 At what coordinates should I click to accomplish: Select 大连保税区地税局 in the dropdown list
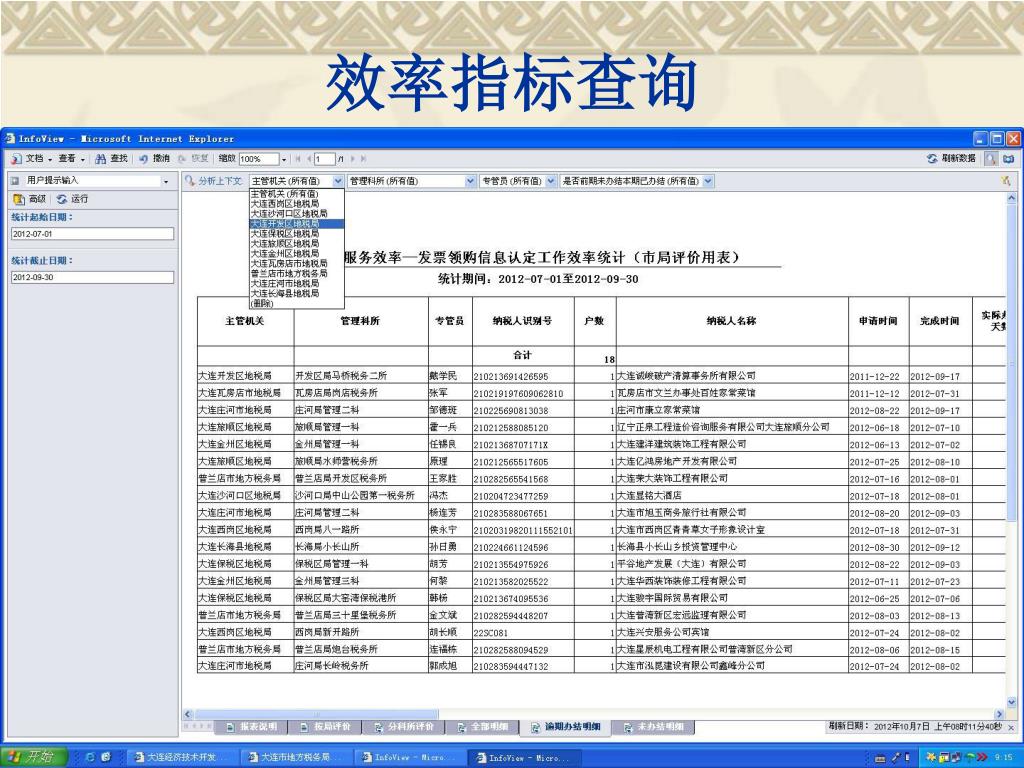[296, 233]
